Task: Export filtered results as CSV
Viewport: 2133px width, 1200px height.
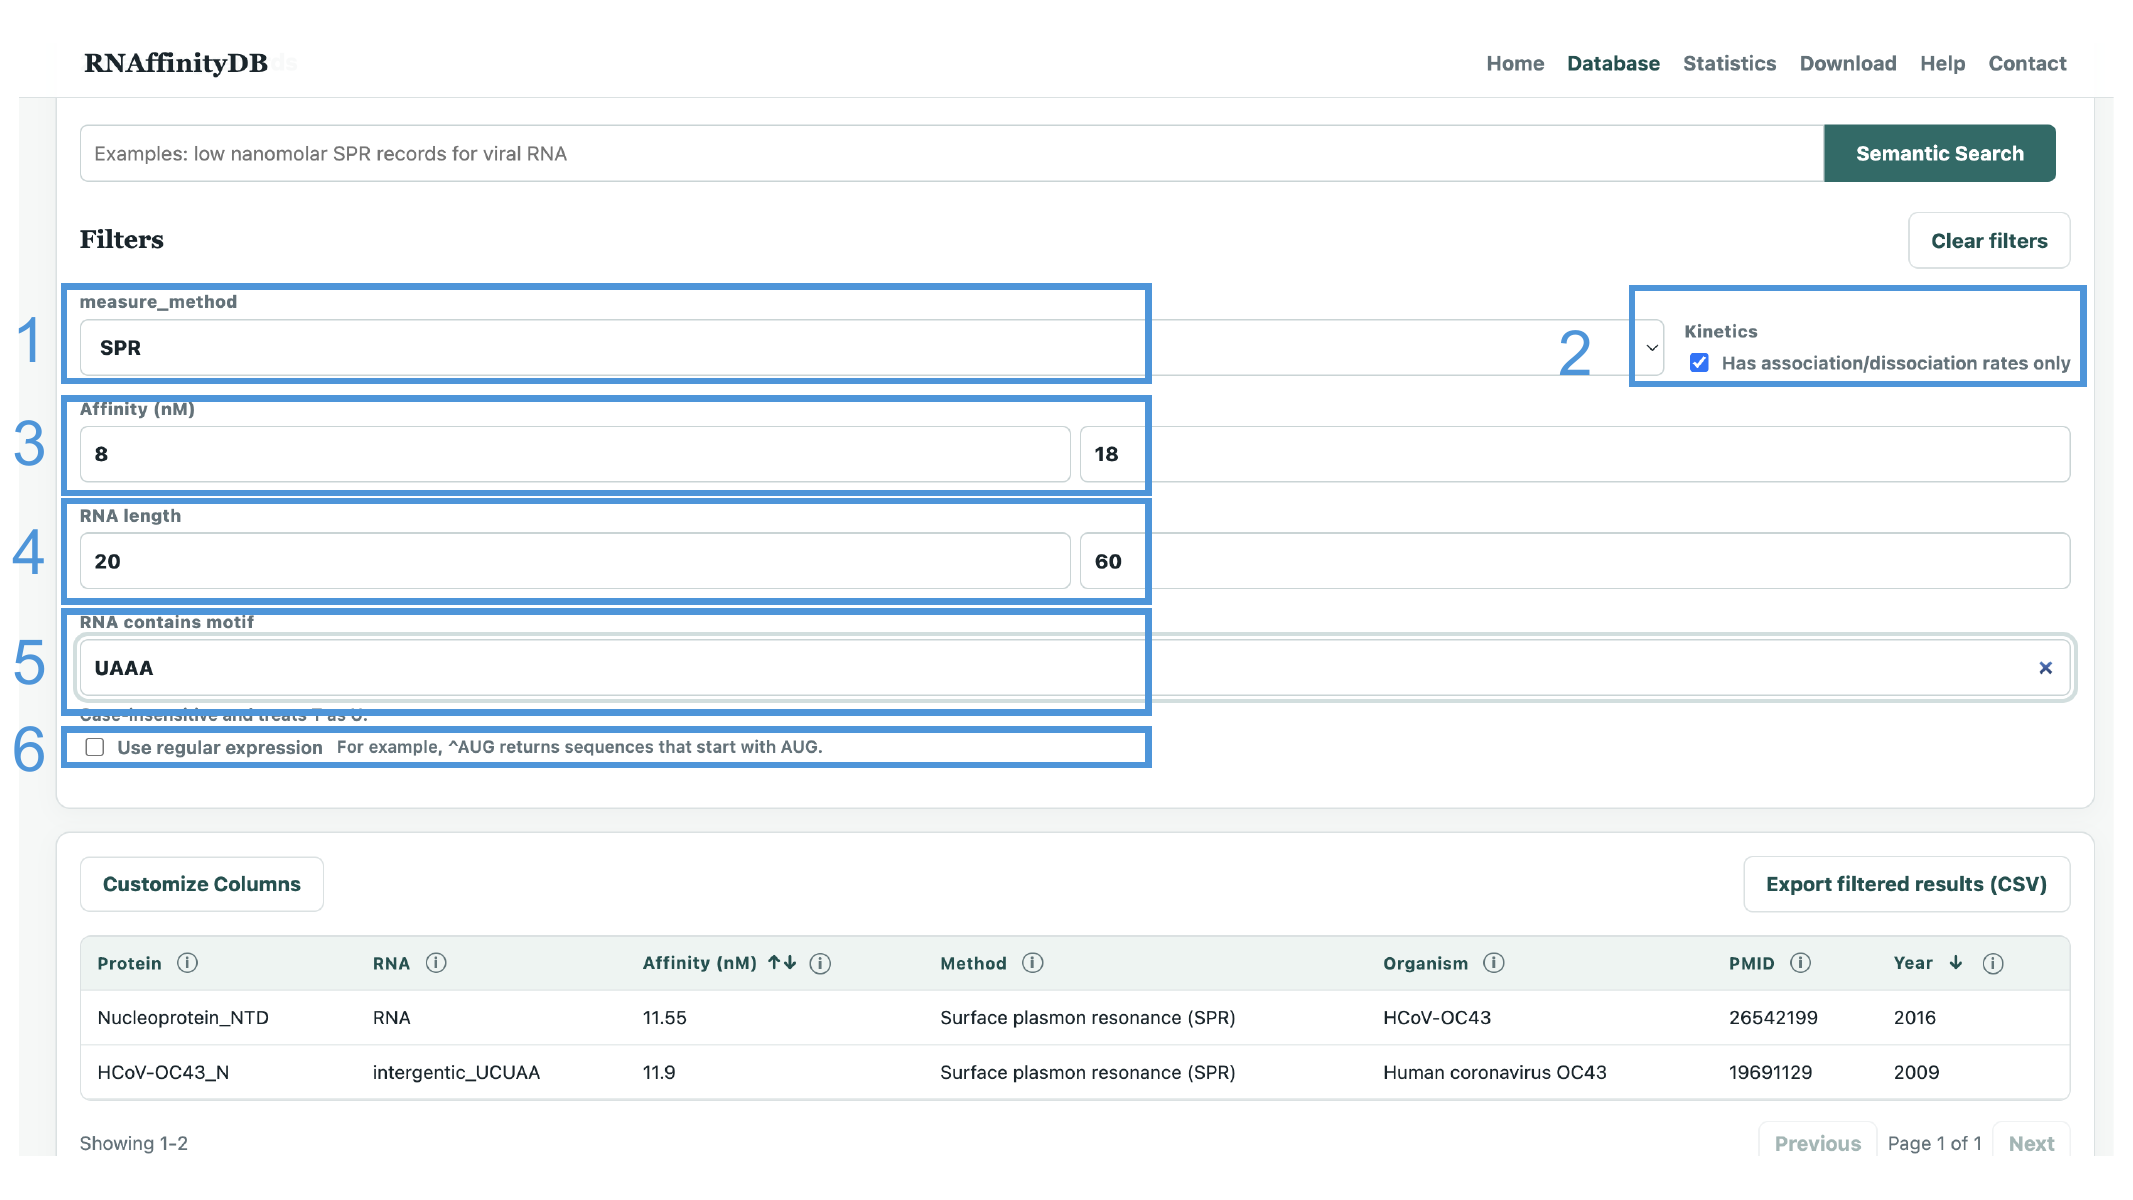Action: tap(1906, 884)
